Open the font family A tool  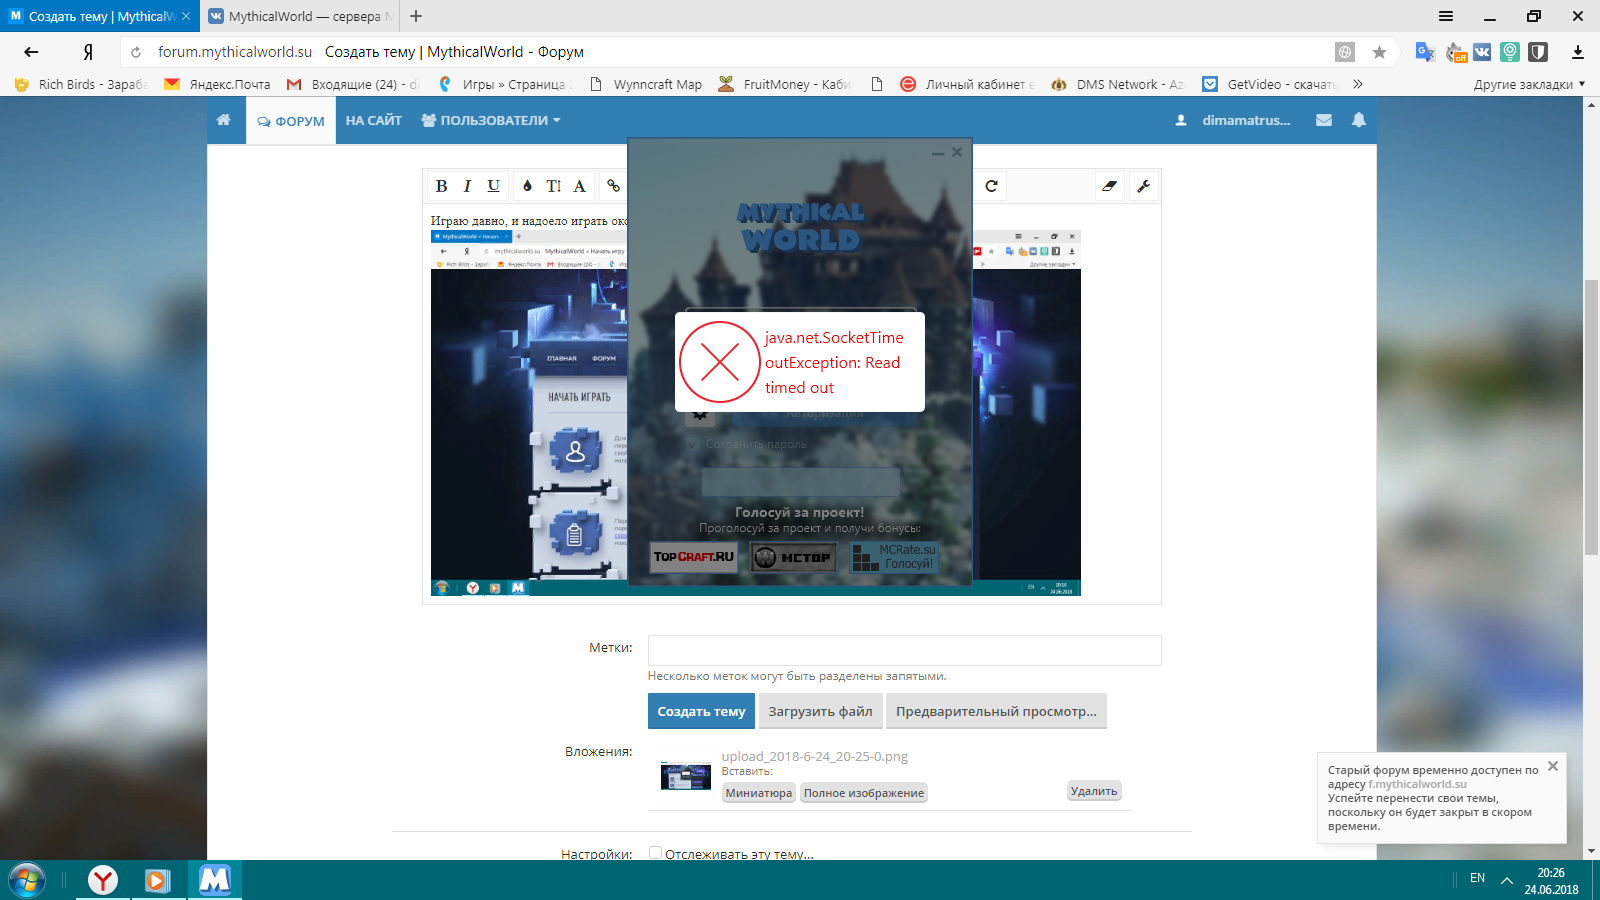click(579, 186)
